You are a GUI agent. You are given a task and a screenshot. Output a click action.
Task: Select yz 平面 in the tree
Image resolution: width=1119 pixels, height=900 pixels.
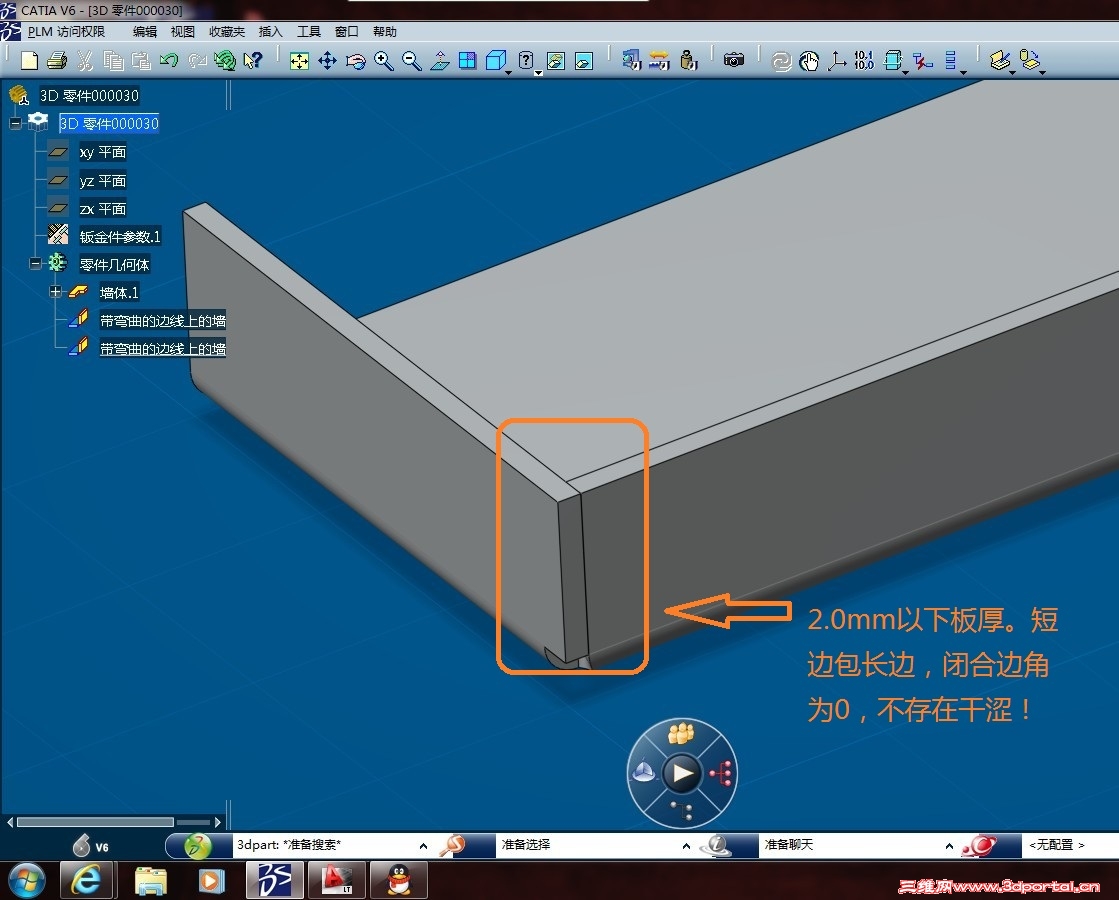tap(103, 181)
